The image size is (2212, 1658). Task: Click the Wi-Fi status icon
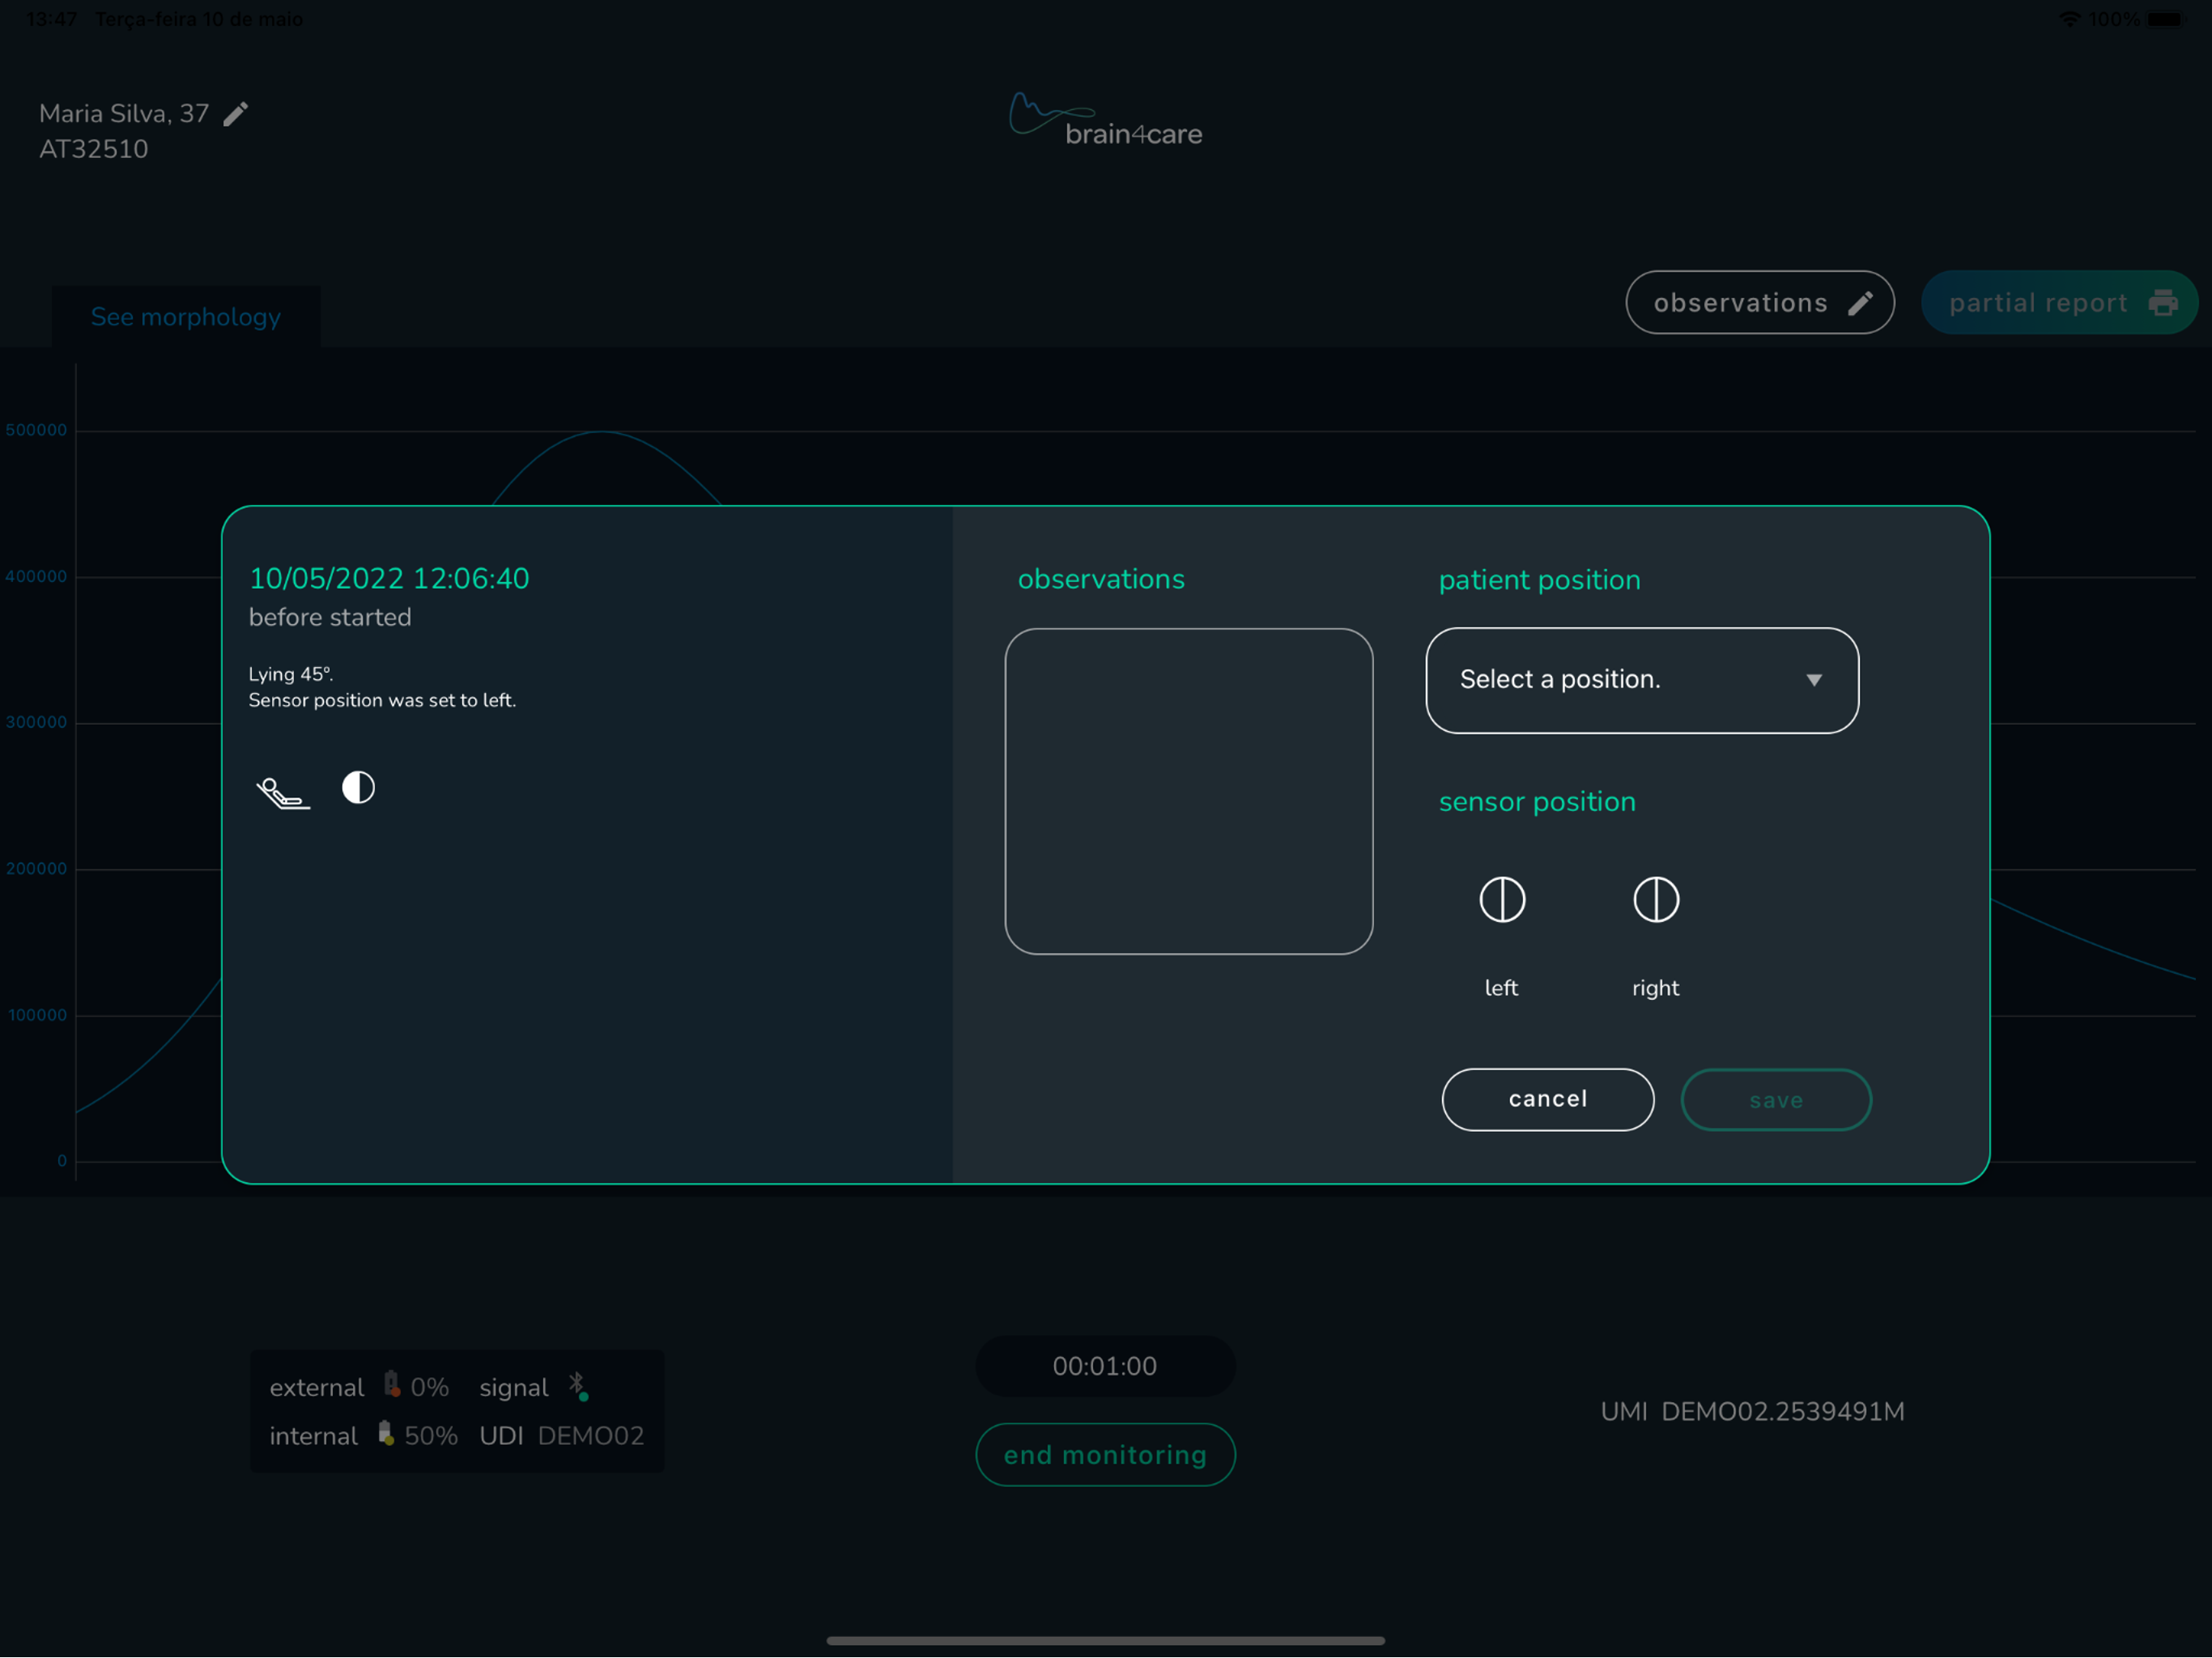coord(2069,19)
